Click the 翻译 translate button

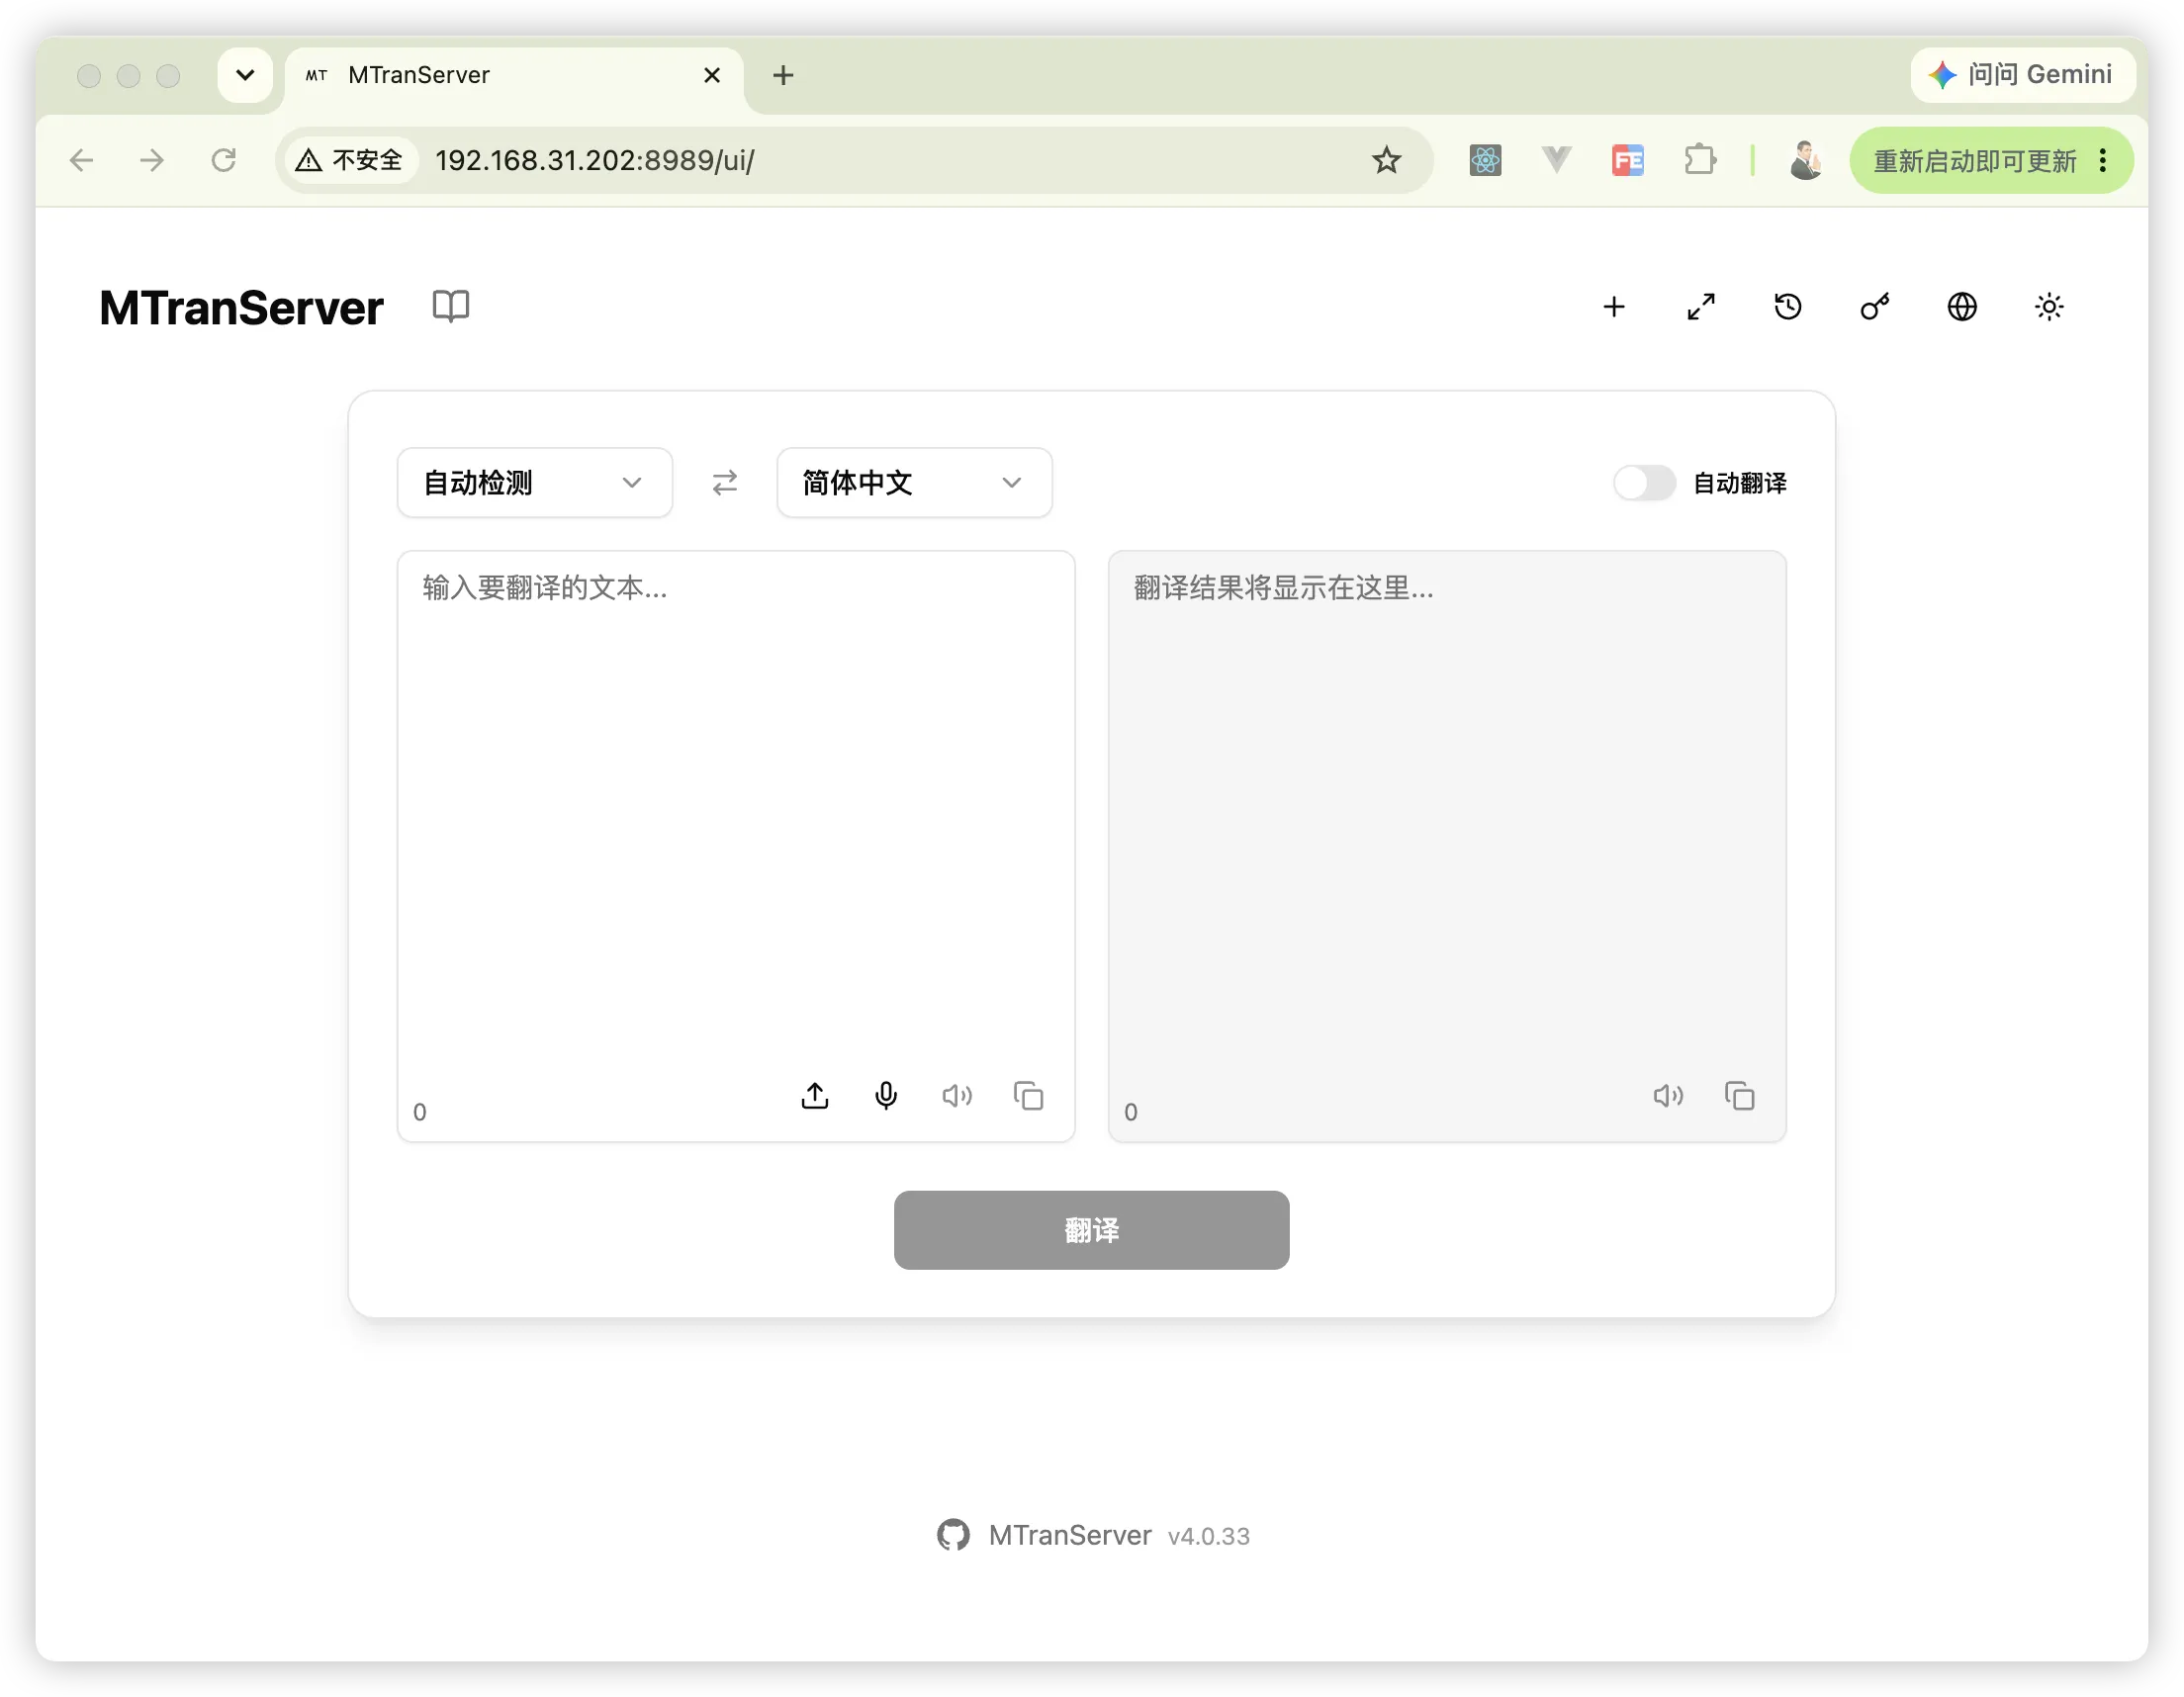[x=1091, y=1230]
